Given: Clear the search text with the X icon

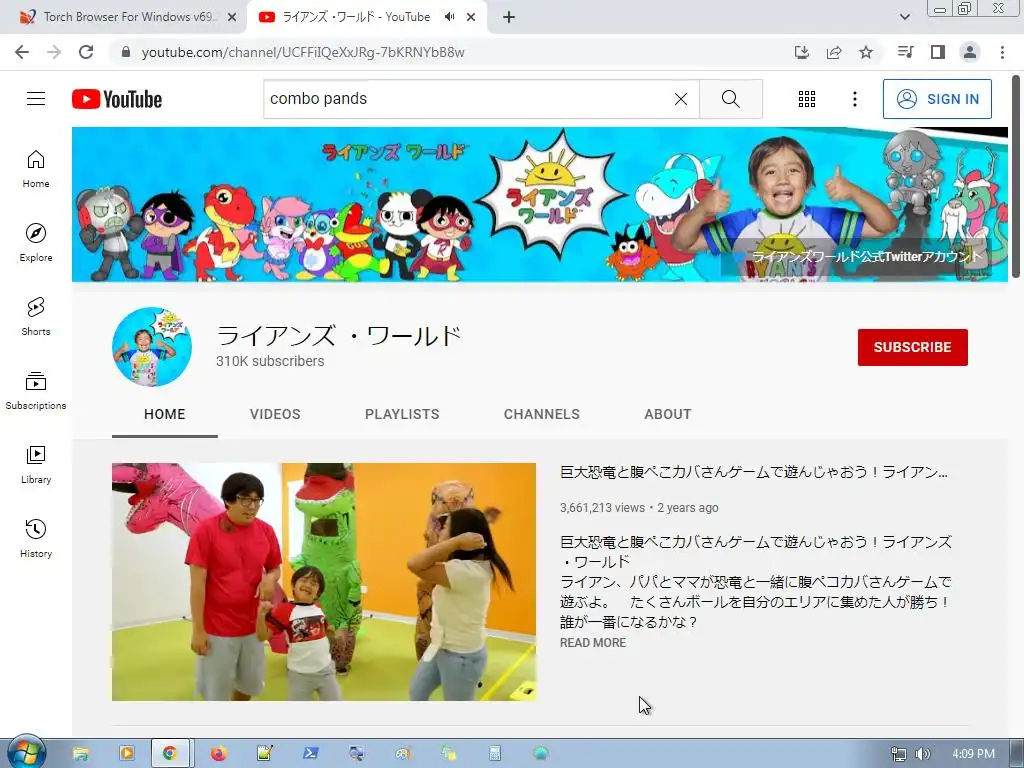Looking at the screenshot, I should (x=680, y=99).
